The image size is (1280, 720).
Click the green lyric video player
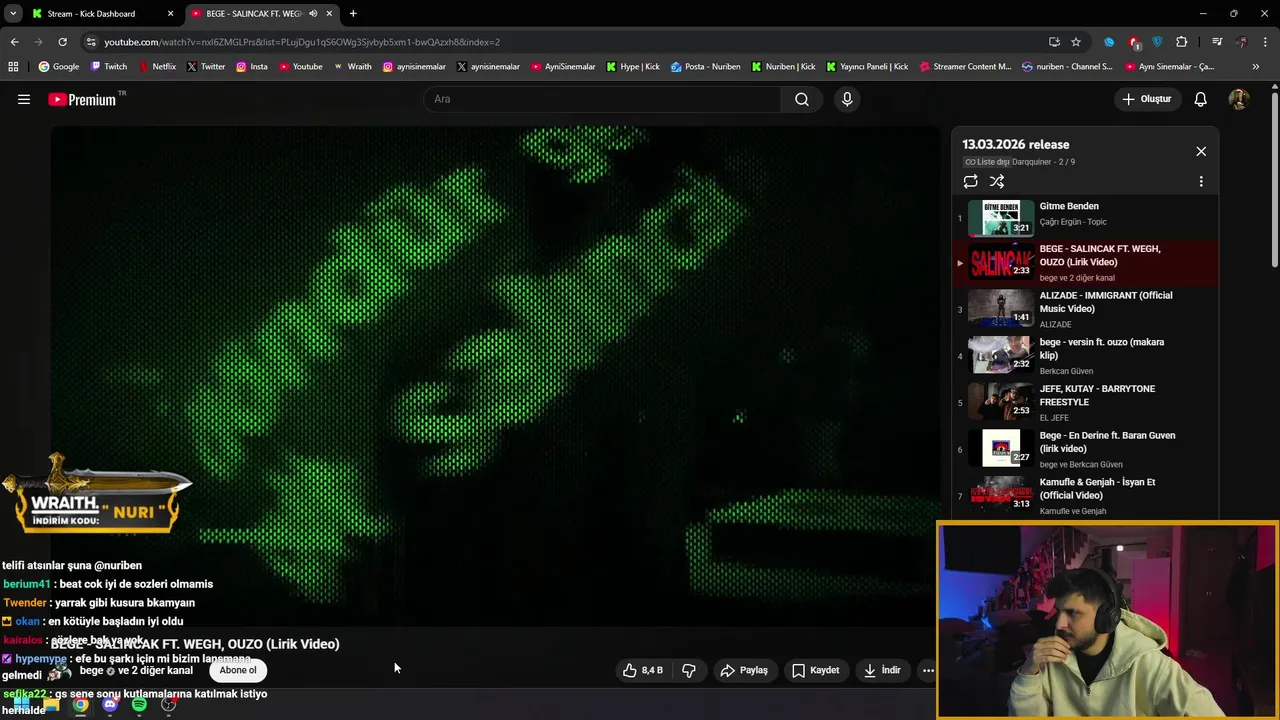point(496,375)
